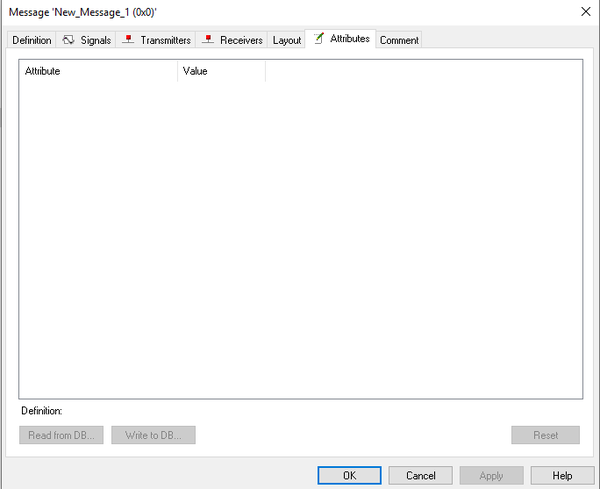This screenshot has height=489, width=600.
Task: Close the Message dialog window
Action: tap(585, 12)
